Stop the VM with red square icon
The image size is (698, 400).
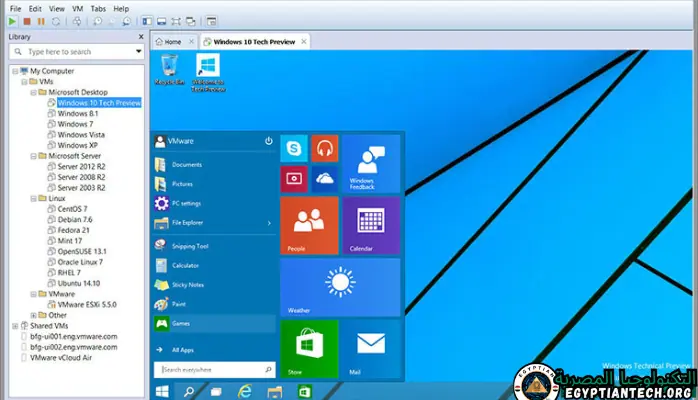point(27,20)
